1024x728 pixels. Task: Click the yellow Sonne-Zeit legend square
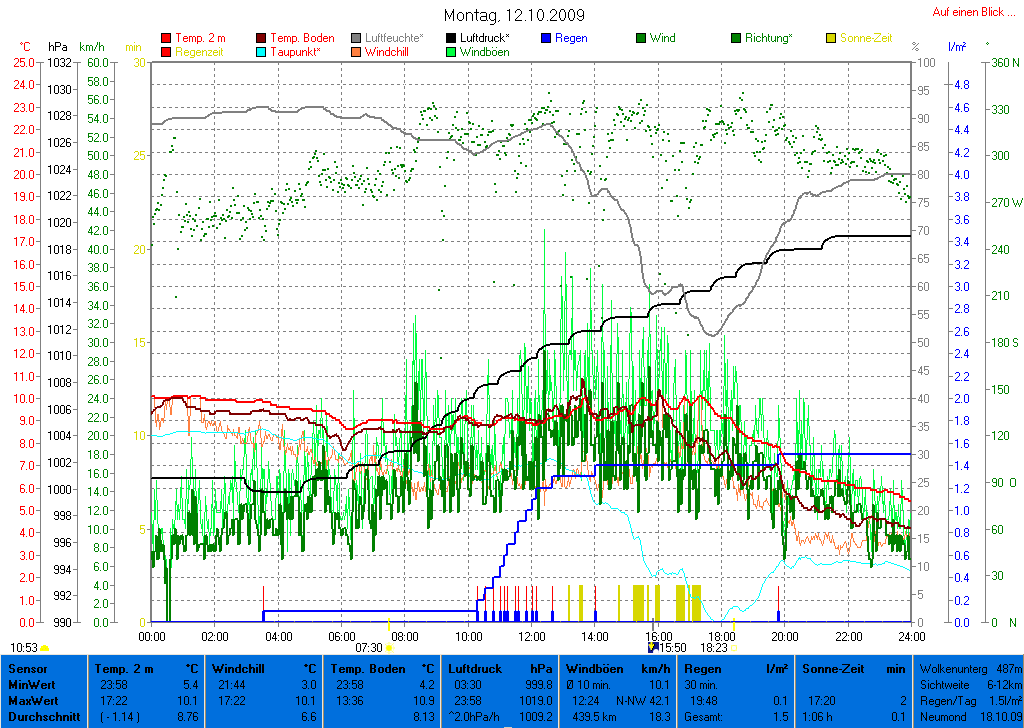click(x=831, y=39)
